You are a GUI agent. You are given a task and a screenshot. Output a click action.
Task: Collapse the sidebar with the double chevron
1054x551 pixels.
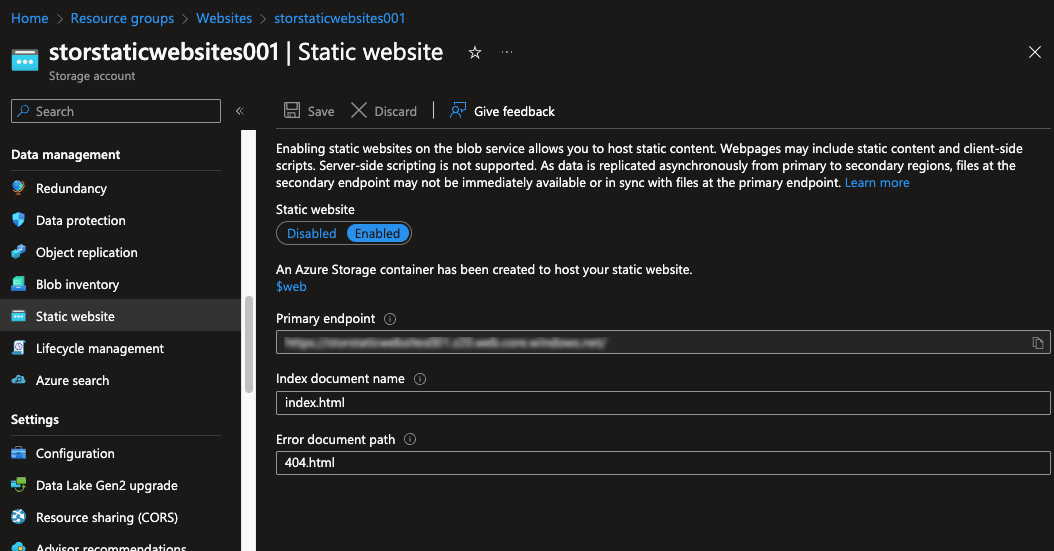pyautogui.click(x=239, y=111)
